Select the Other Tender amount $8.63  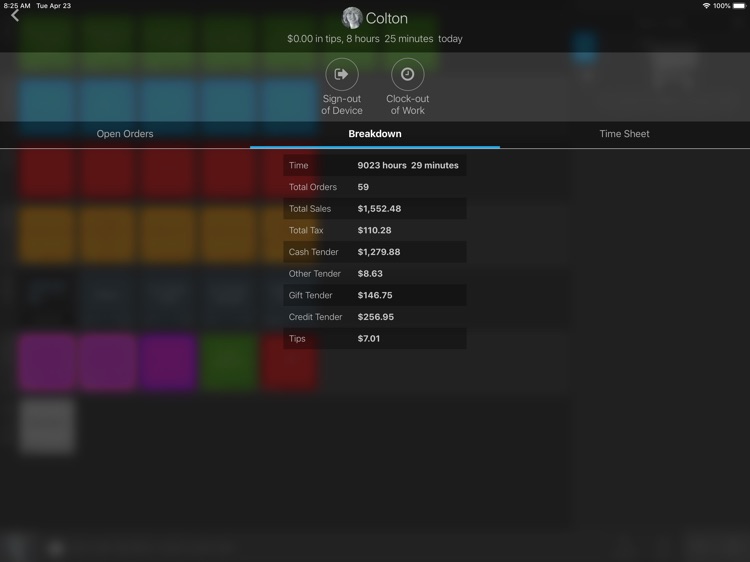[370, 274]
